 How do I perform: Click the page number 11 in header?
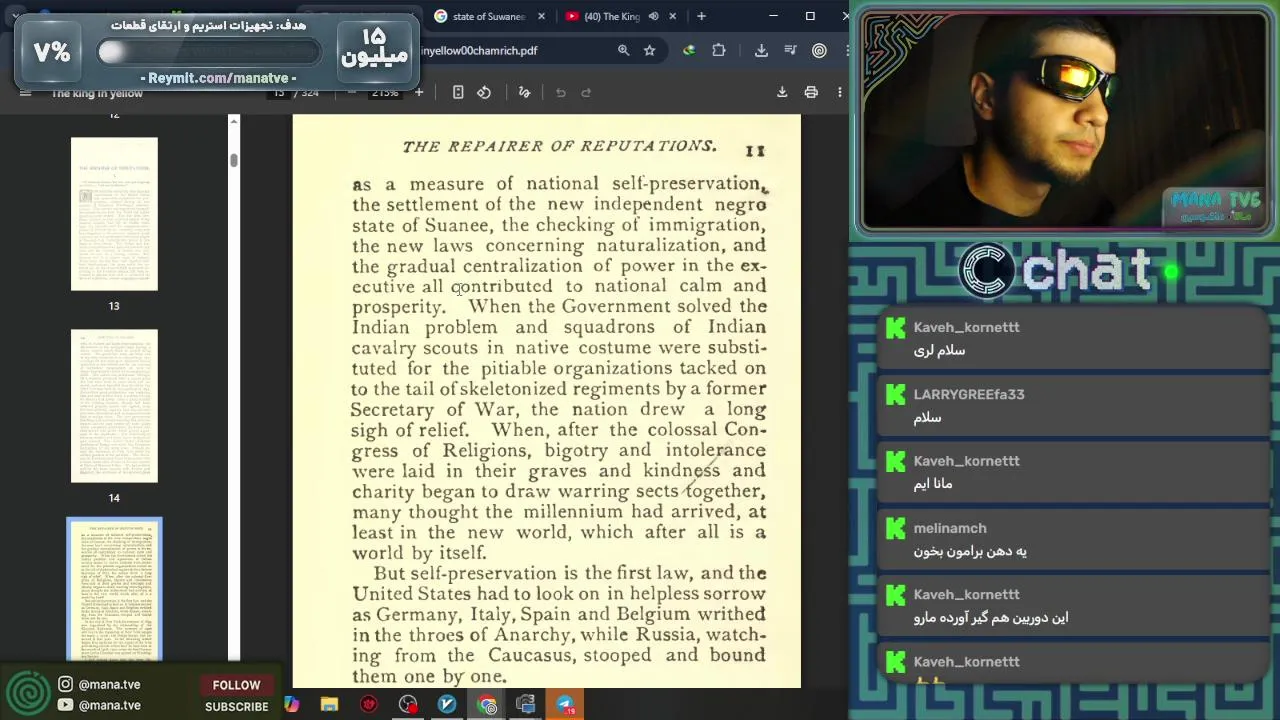[x=755, y=151]
